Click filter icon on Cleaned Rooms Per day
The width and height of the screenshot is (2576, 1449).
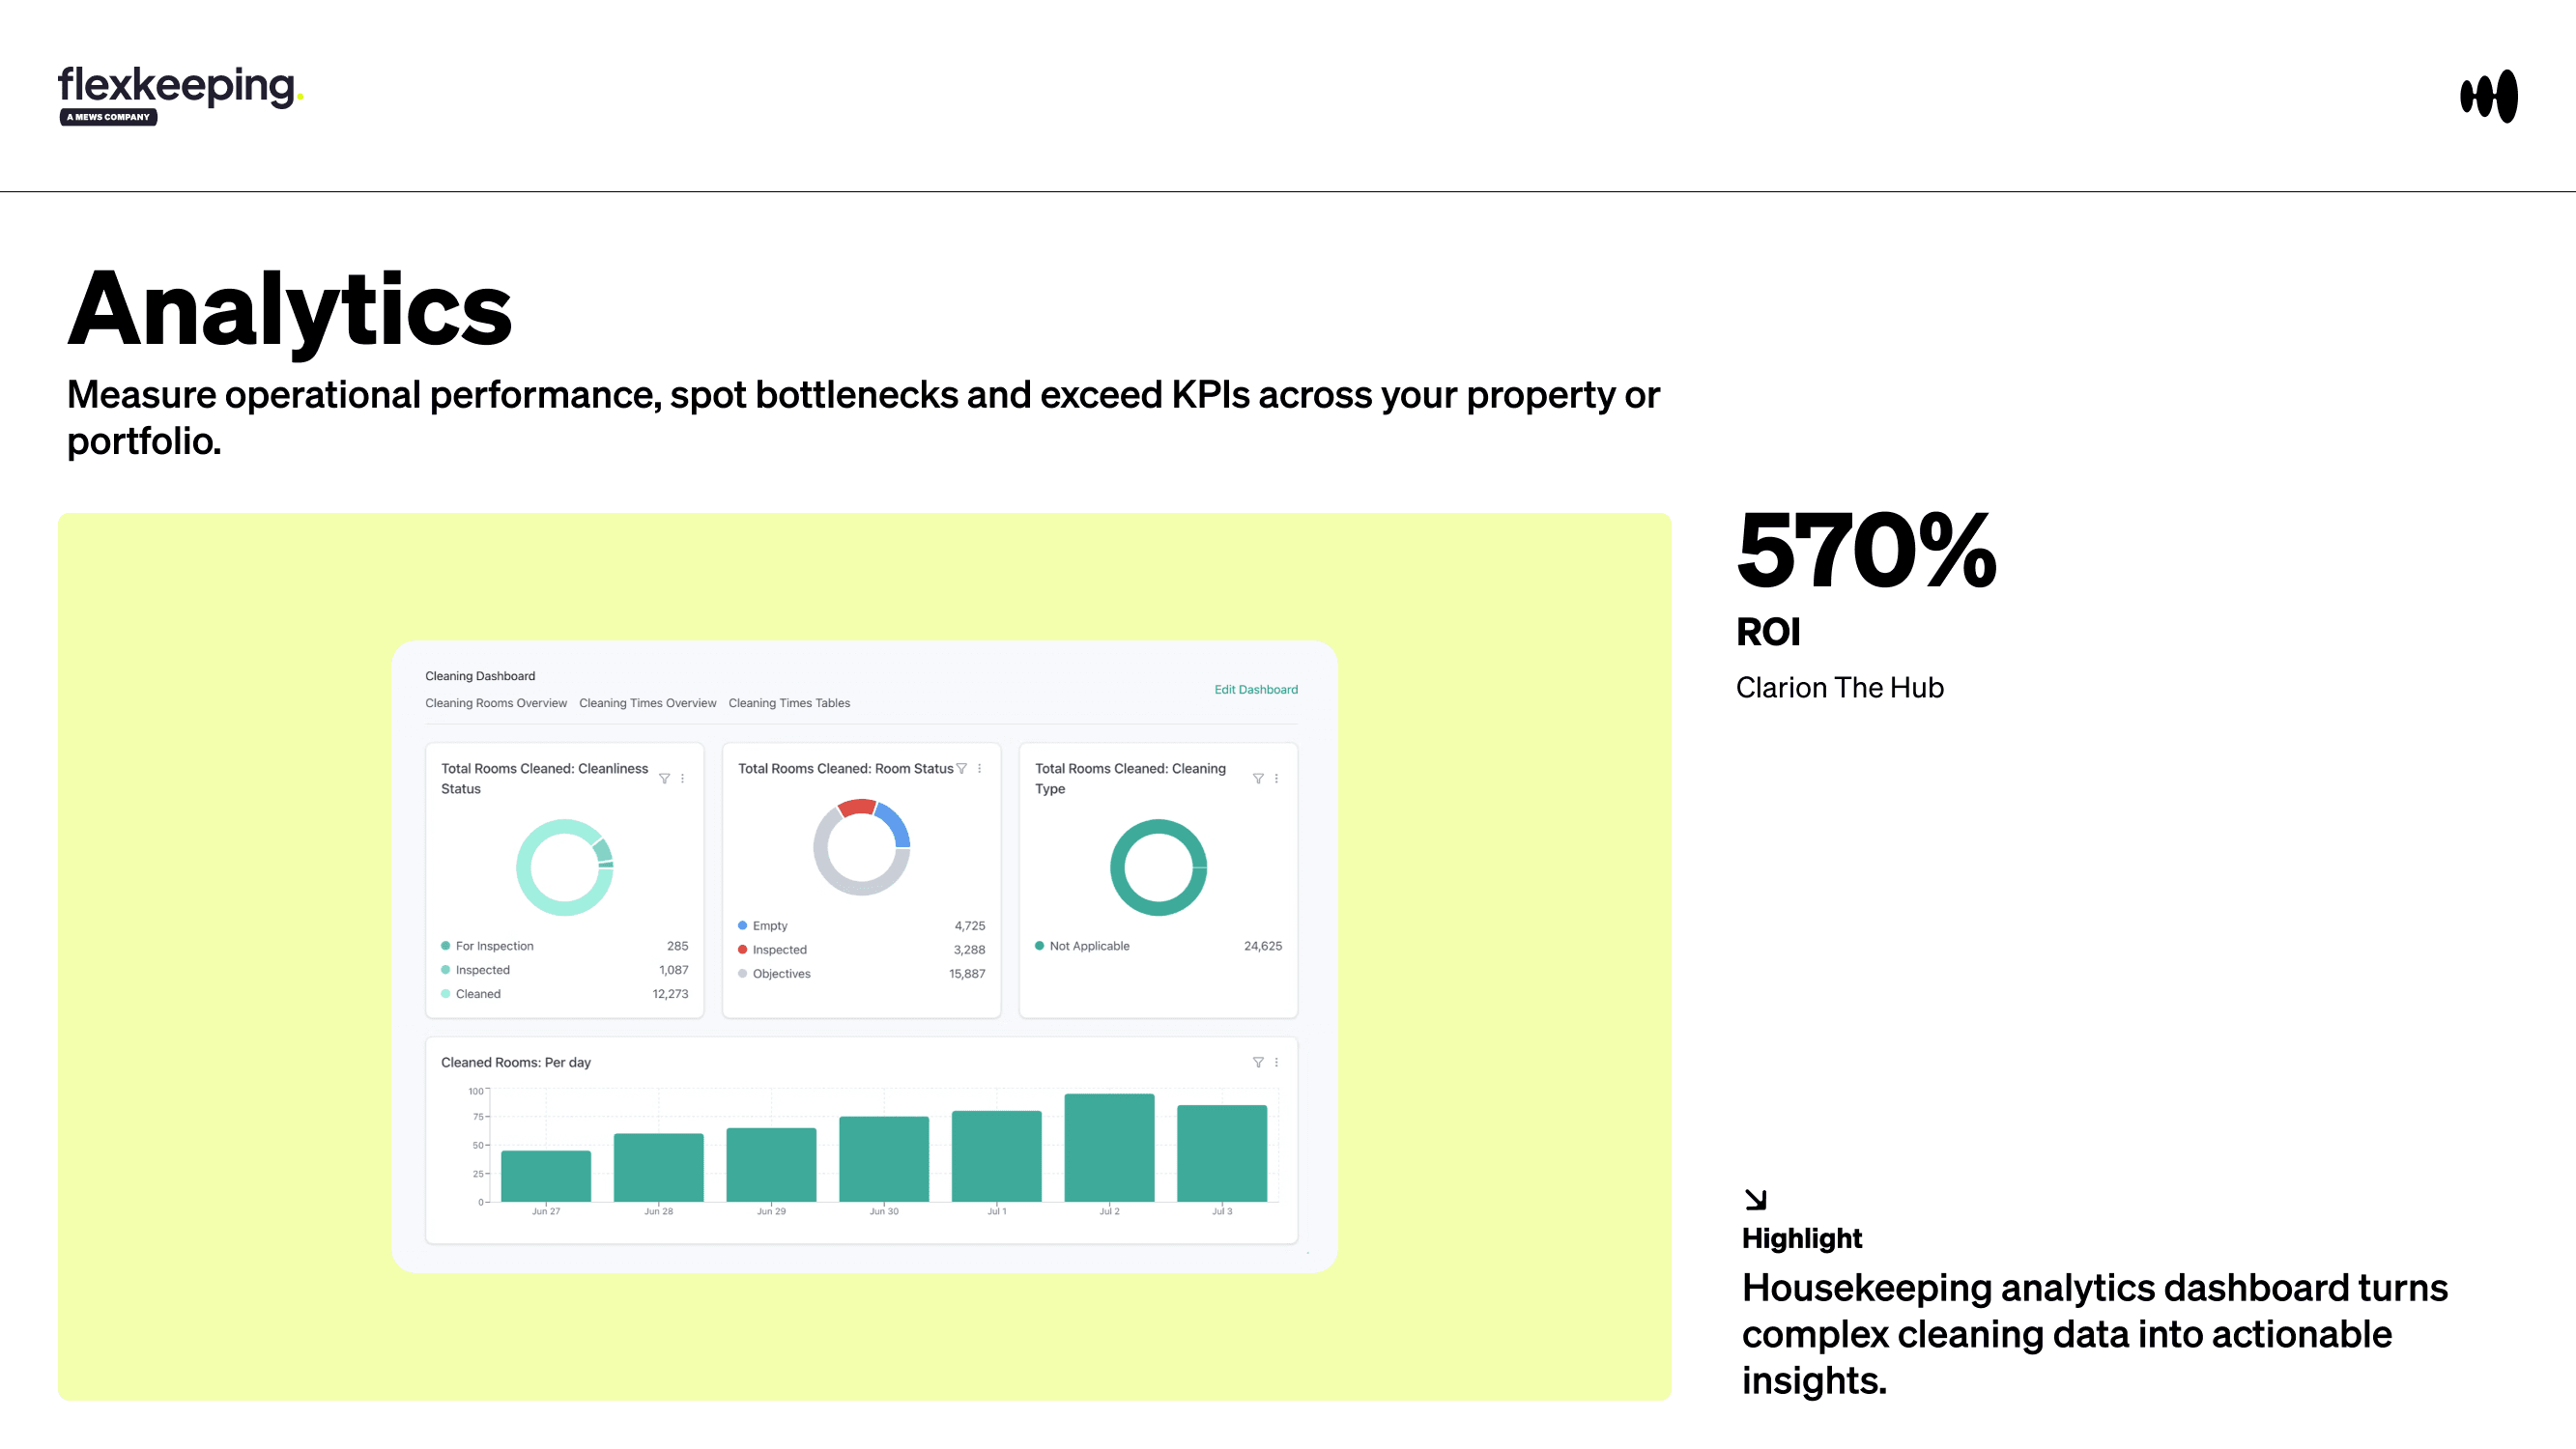click(x=1258, y=1062)
